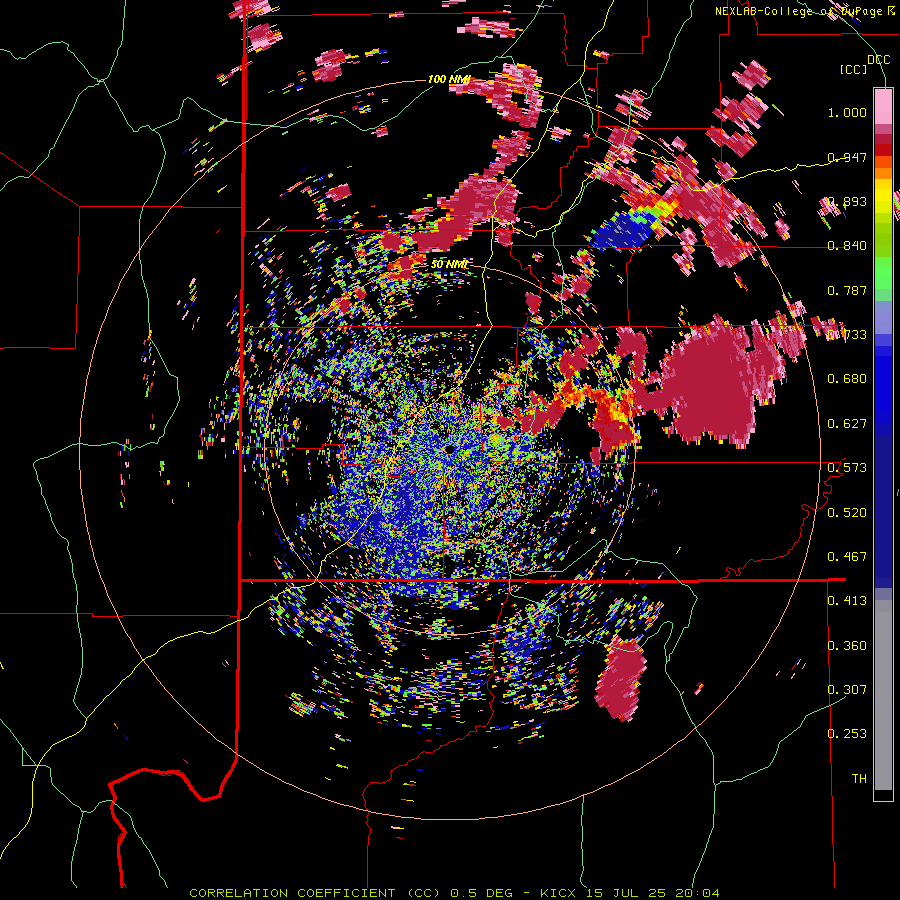Click the pink top segment of color bar

[883, 106]
